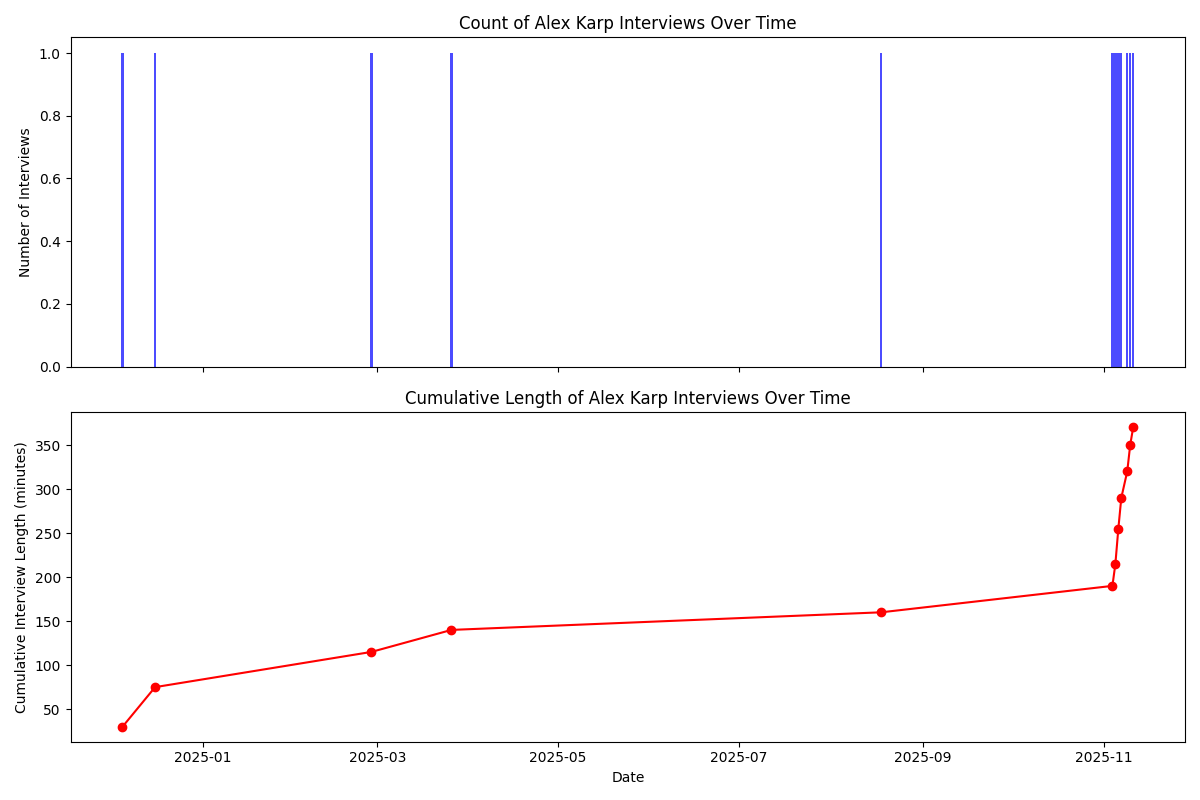Click the red data point at 290 minutes
This screenshot has width=1200, height=800.
coord(1121,498)
